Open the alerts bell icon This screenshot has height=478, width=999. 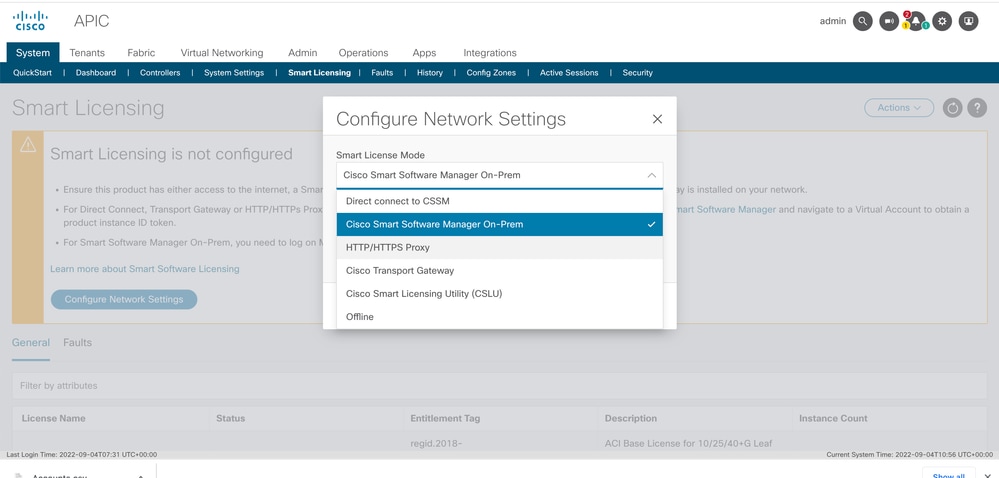point(916,21)
